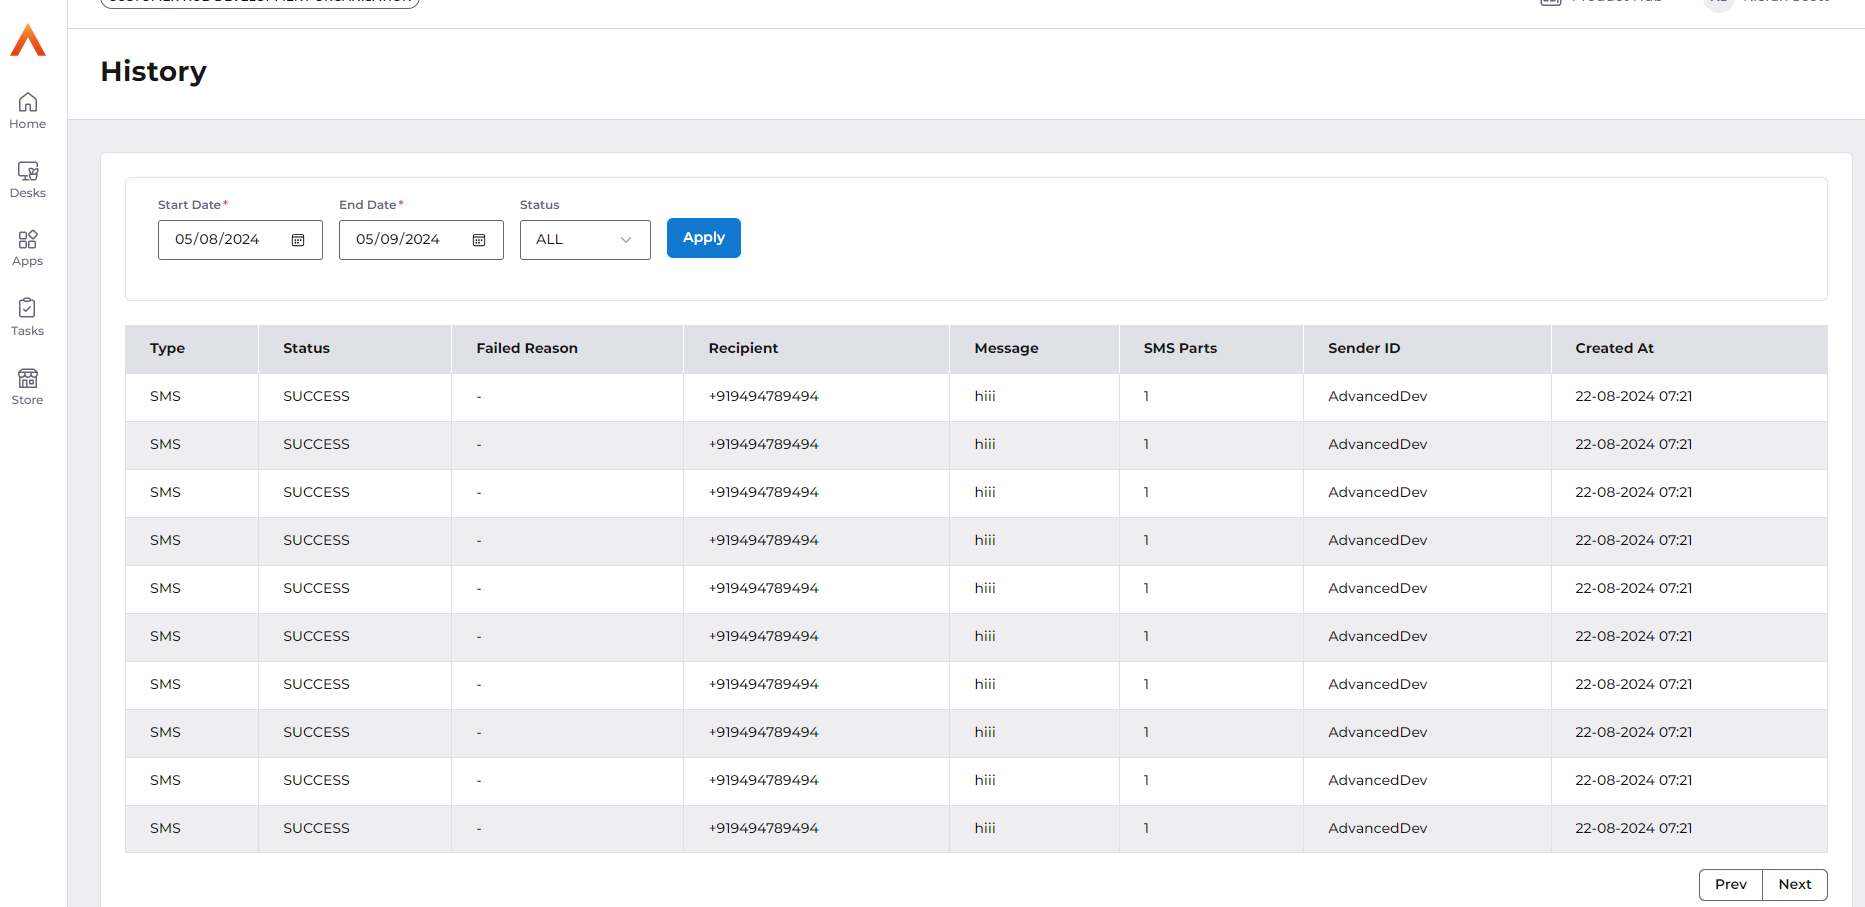Open Desks from the sidebar
The height and width of the screenshot is (907, 1865).
(28, 180)
